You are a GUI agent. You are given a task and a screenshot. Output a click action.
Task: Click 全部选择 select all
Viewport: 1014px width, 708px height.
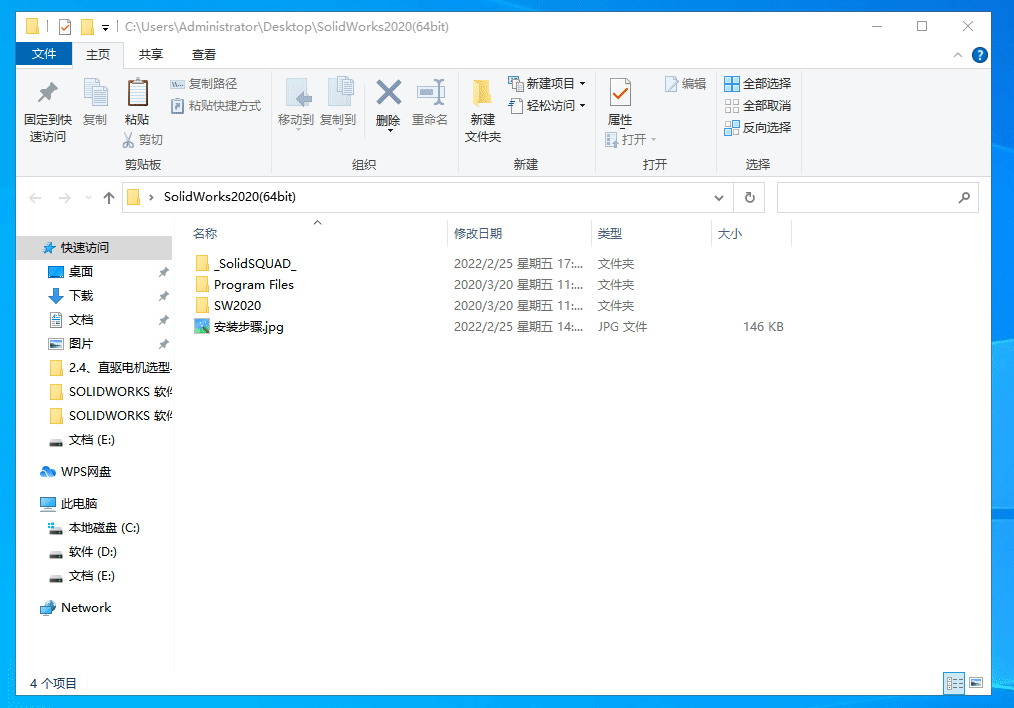pos(757,84)
